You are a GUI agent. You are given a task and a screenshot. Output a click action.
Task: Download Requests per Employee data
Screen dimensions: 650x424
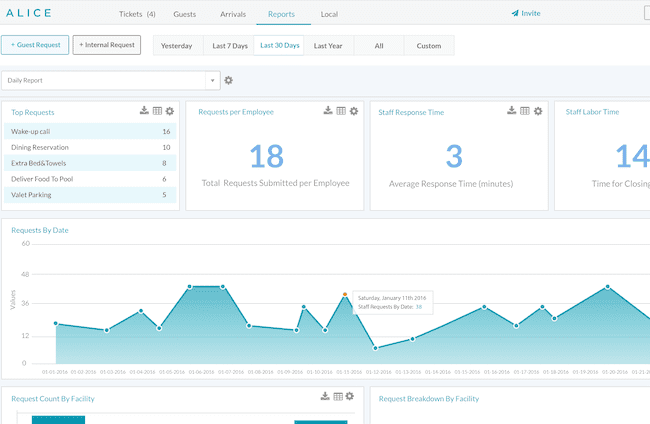(x=328, y=111)
